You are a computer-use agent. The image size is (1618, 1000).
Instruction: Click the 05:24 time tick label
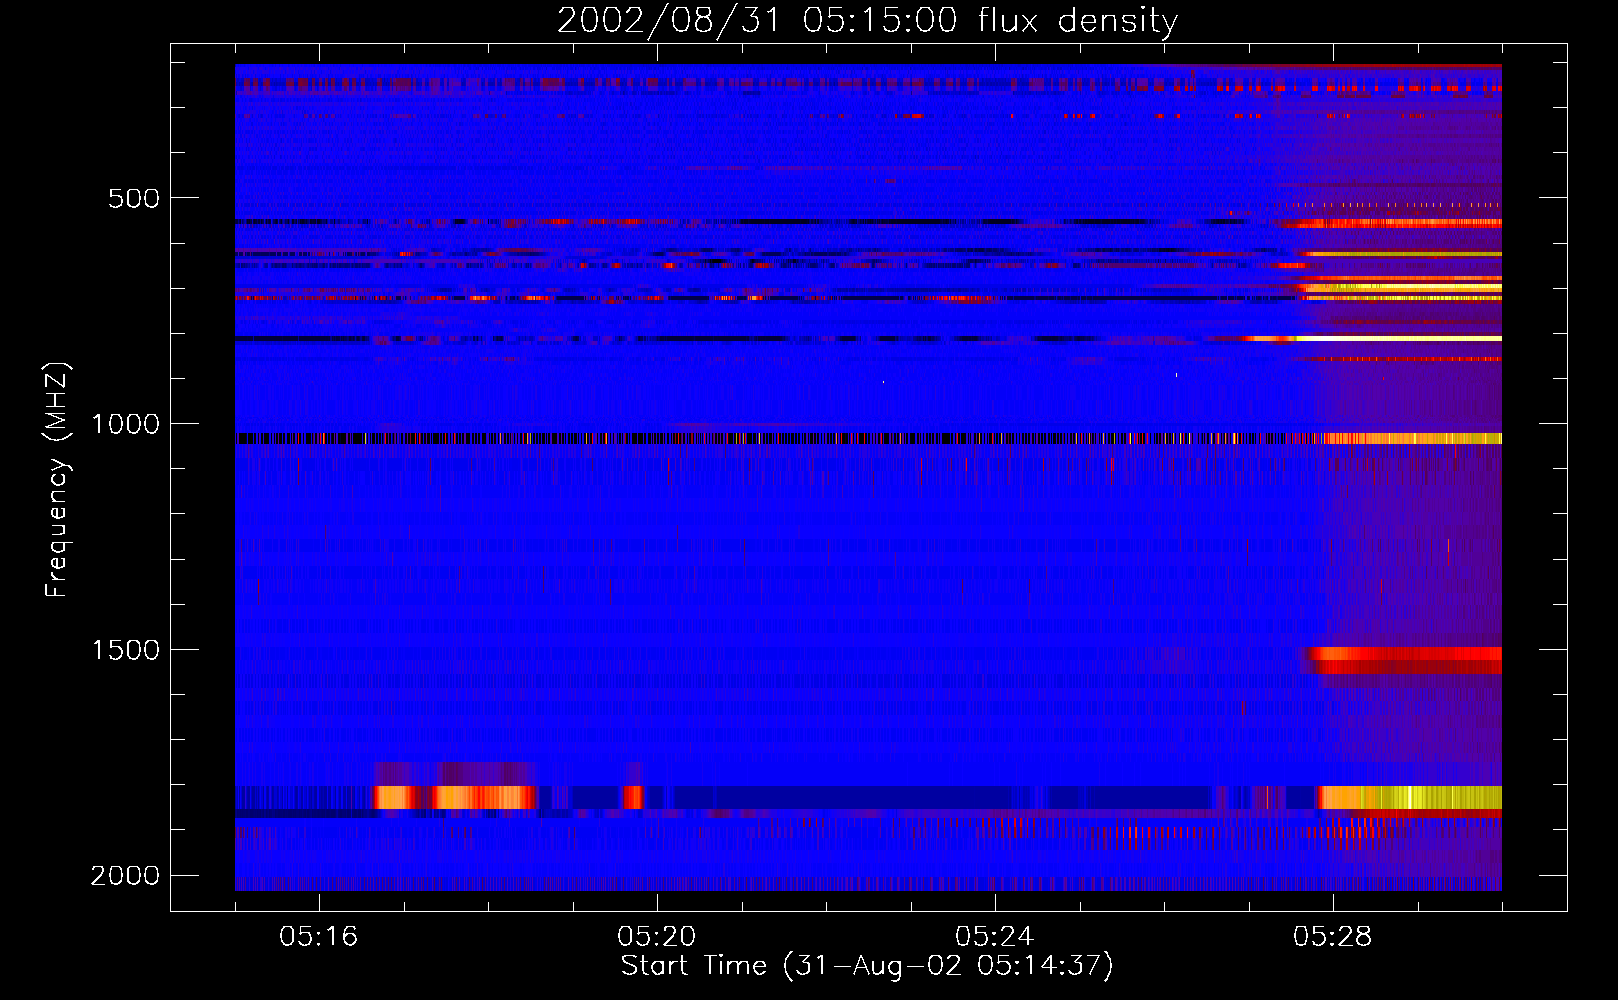click(x=995, y=936)
